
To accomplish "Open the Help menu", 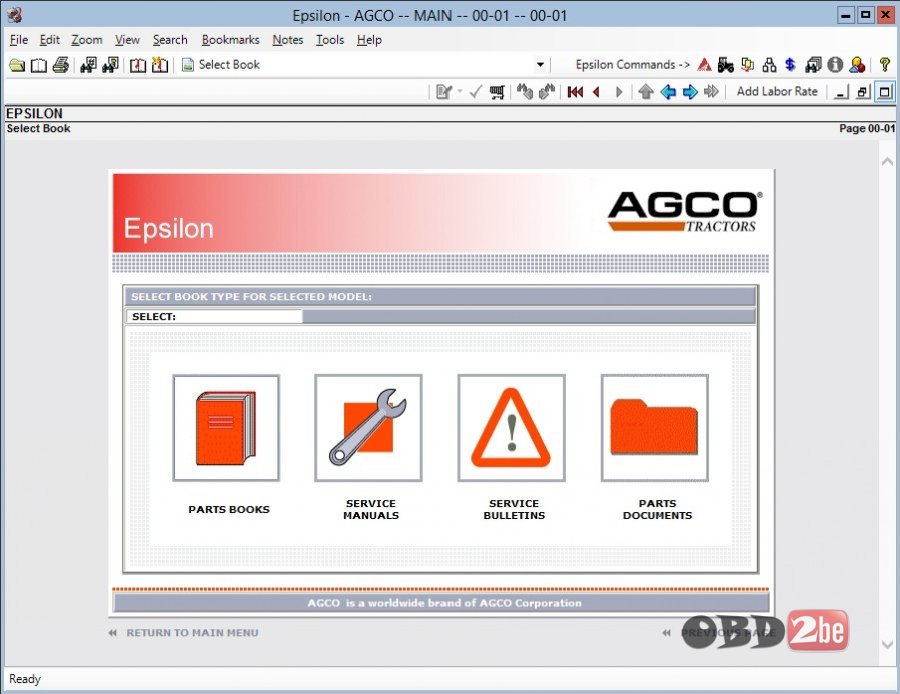I will 369,40.
